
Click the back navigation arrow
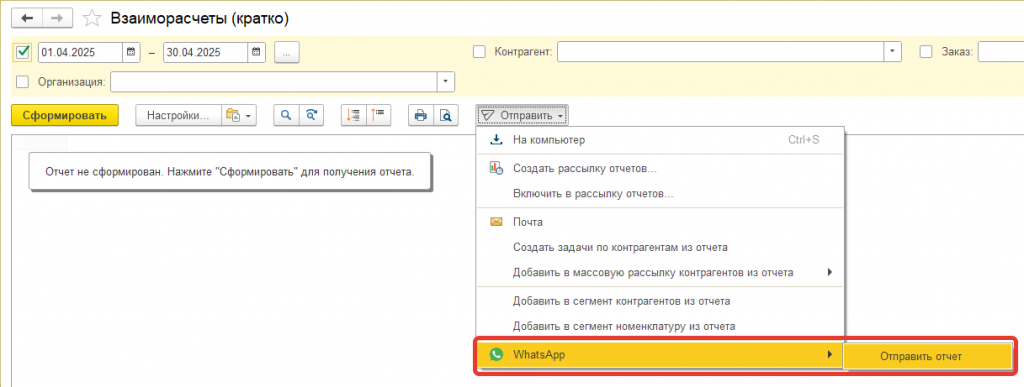(27, 18)
